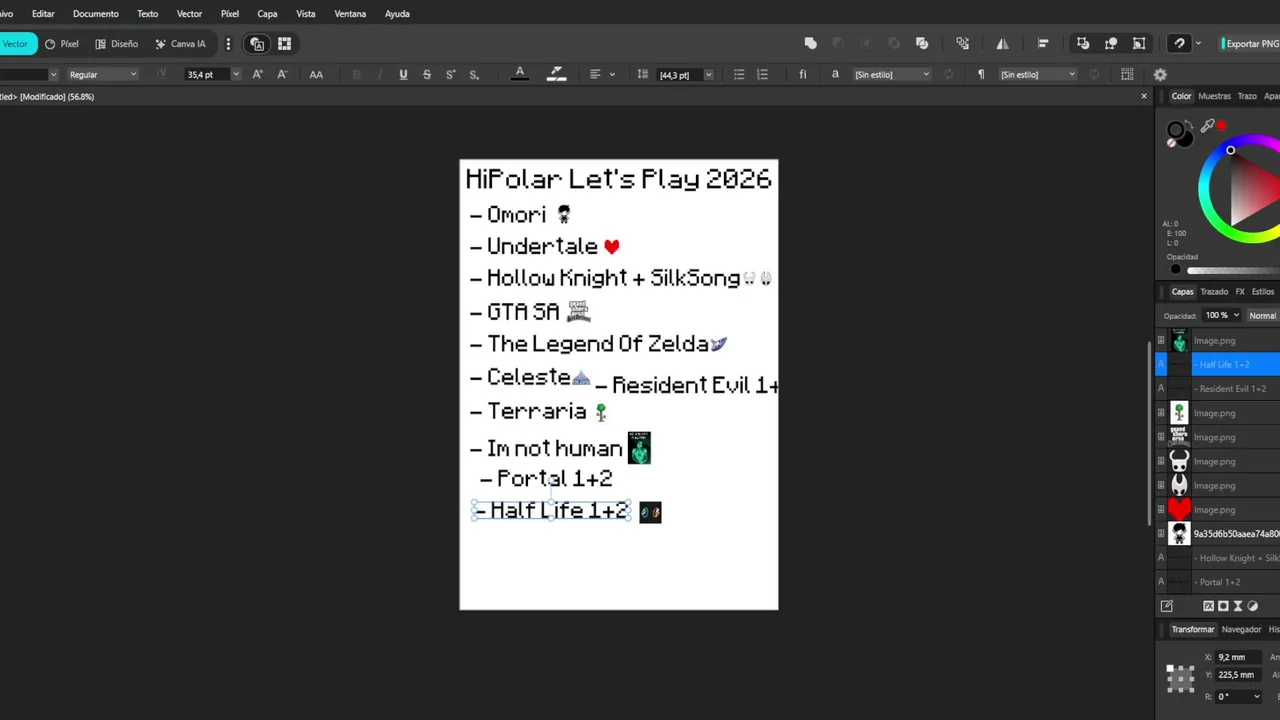Open the Texto menu
The image size is (1280, 720).
pos(147,14)
